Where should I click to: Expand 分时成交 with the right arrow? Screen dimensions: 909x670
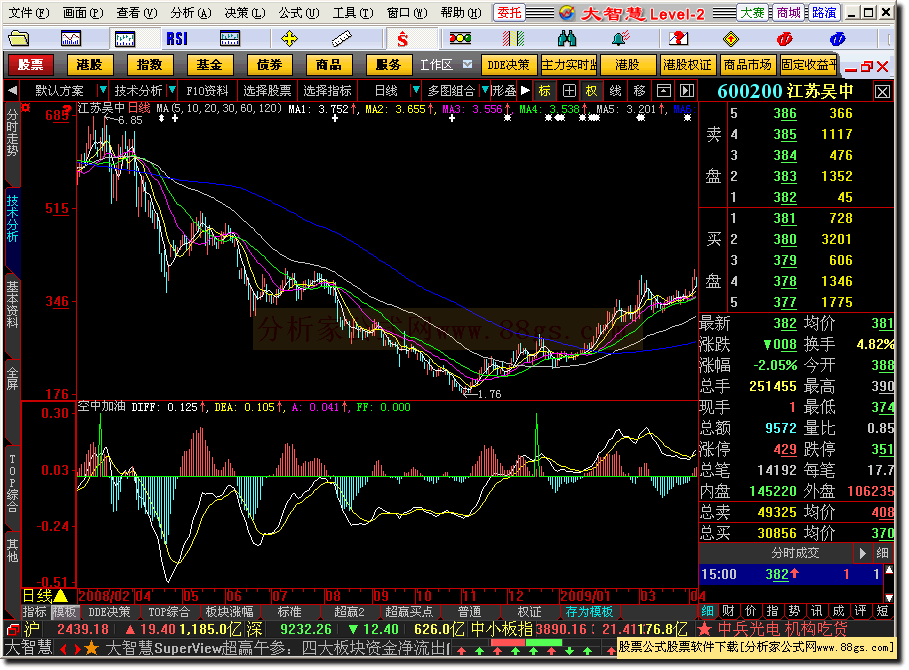click(x=862, y=553)
